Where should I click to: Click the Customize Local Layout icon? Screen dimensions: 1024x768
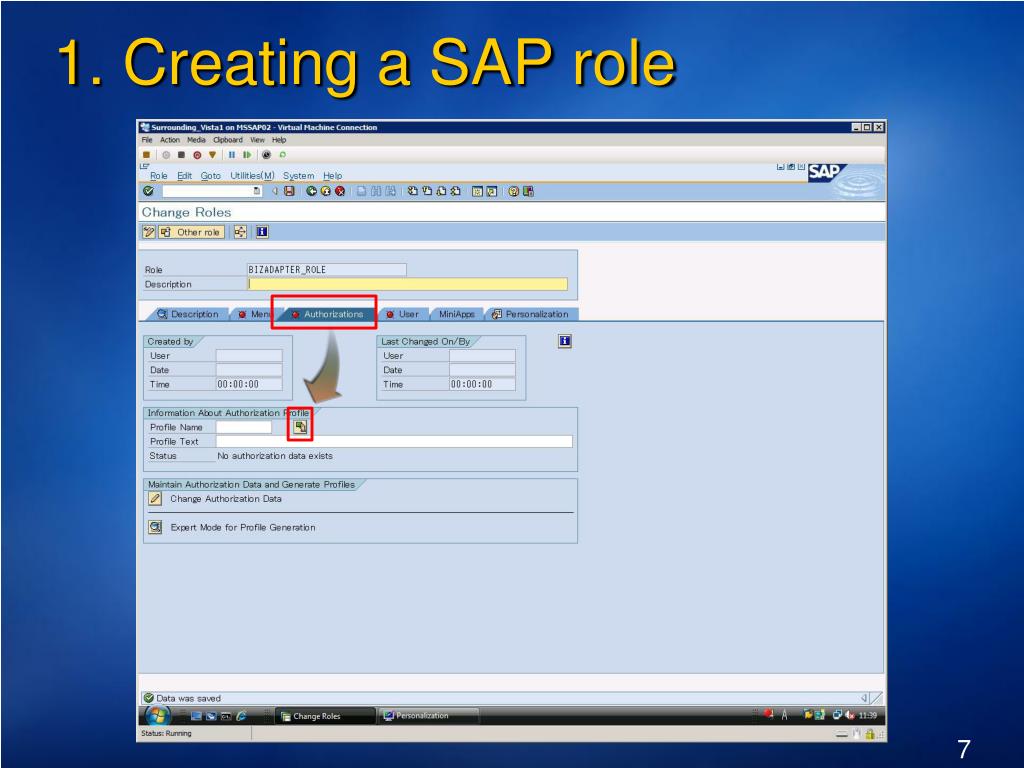click(528, 191)
